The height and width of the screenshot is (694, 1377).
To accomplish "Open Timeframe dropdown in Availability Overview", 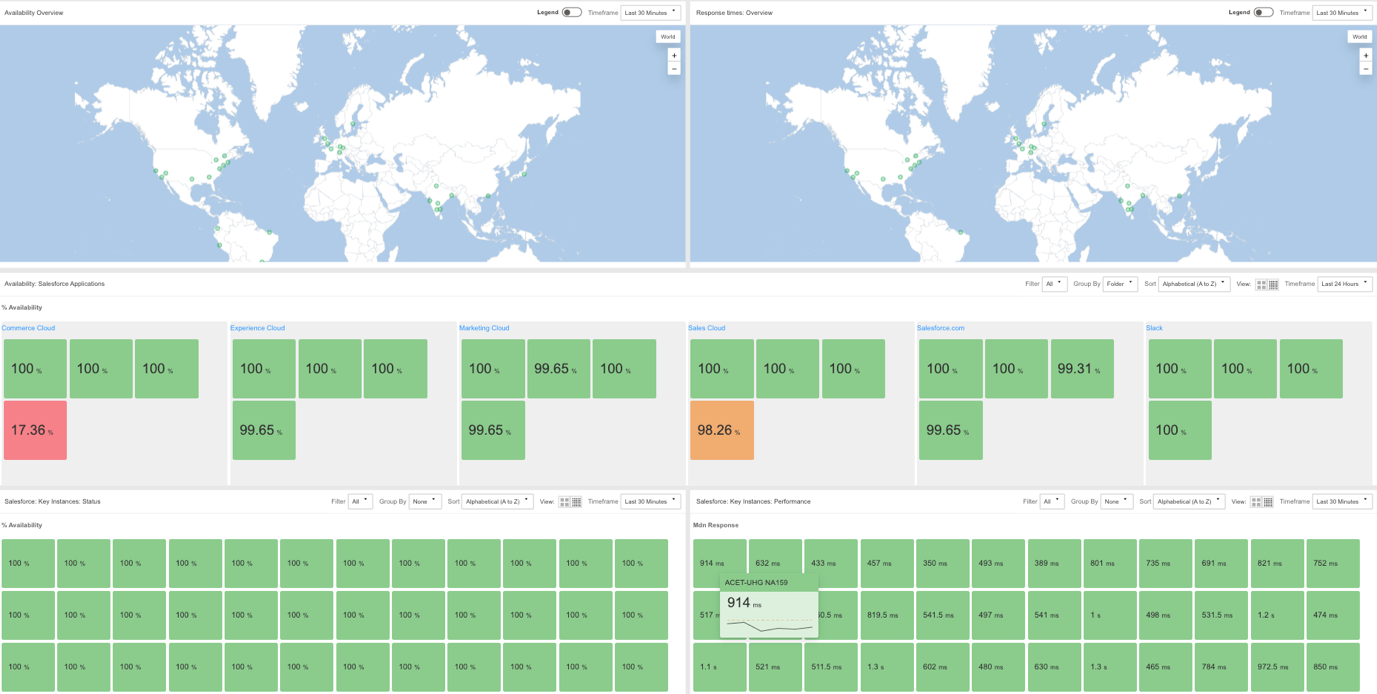I will pos(651,13).
